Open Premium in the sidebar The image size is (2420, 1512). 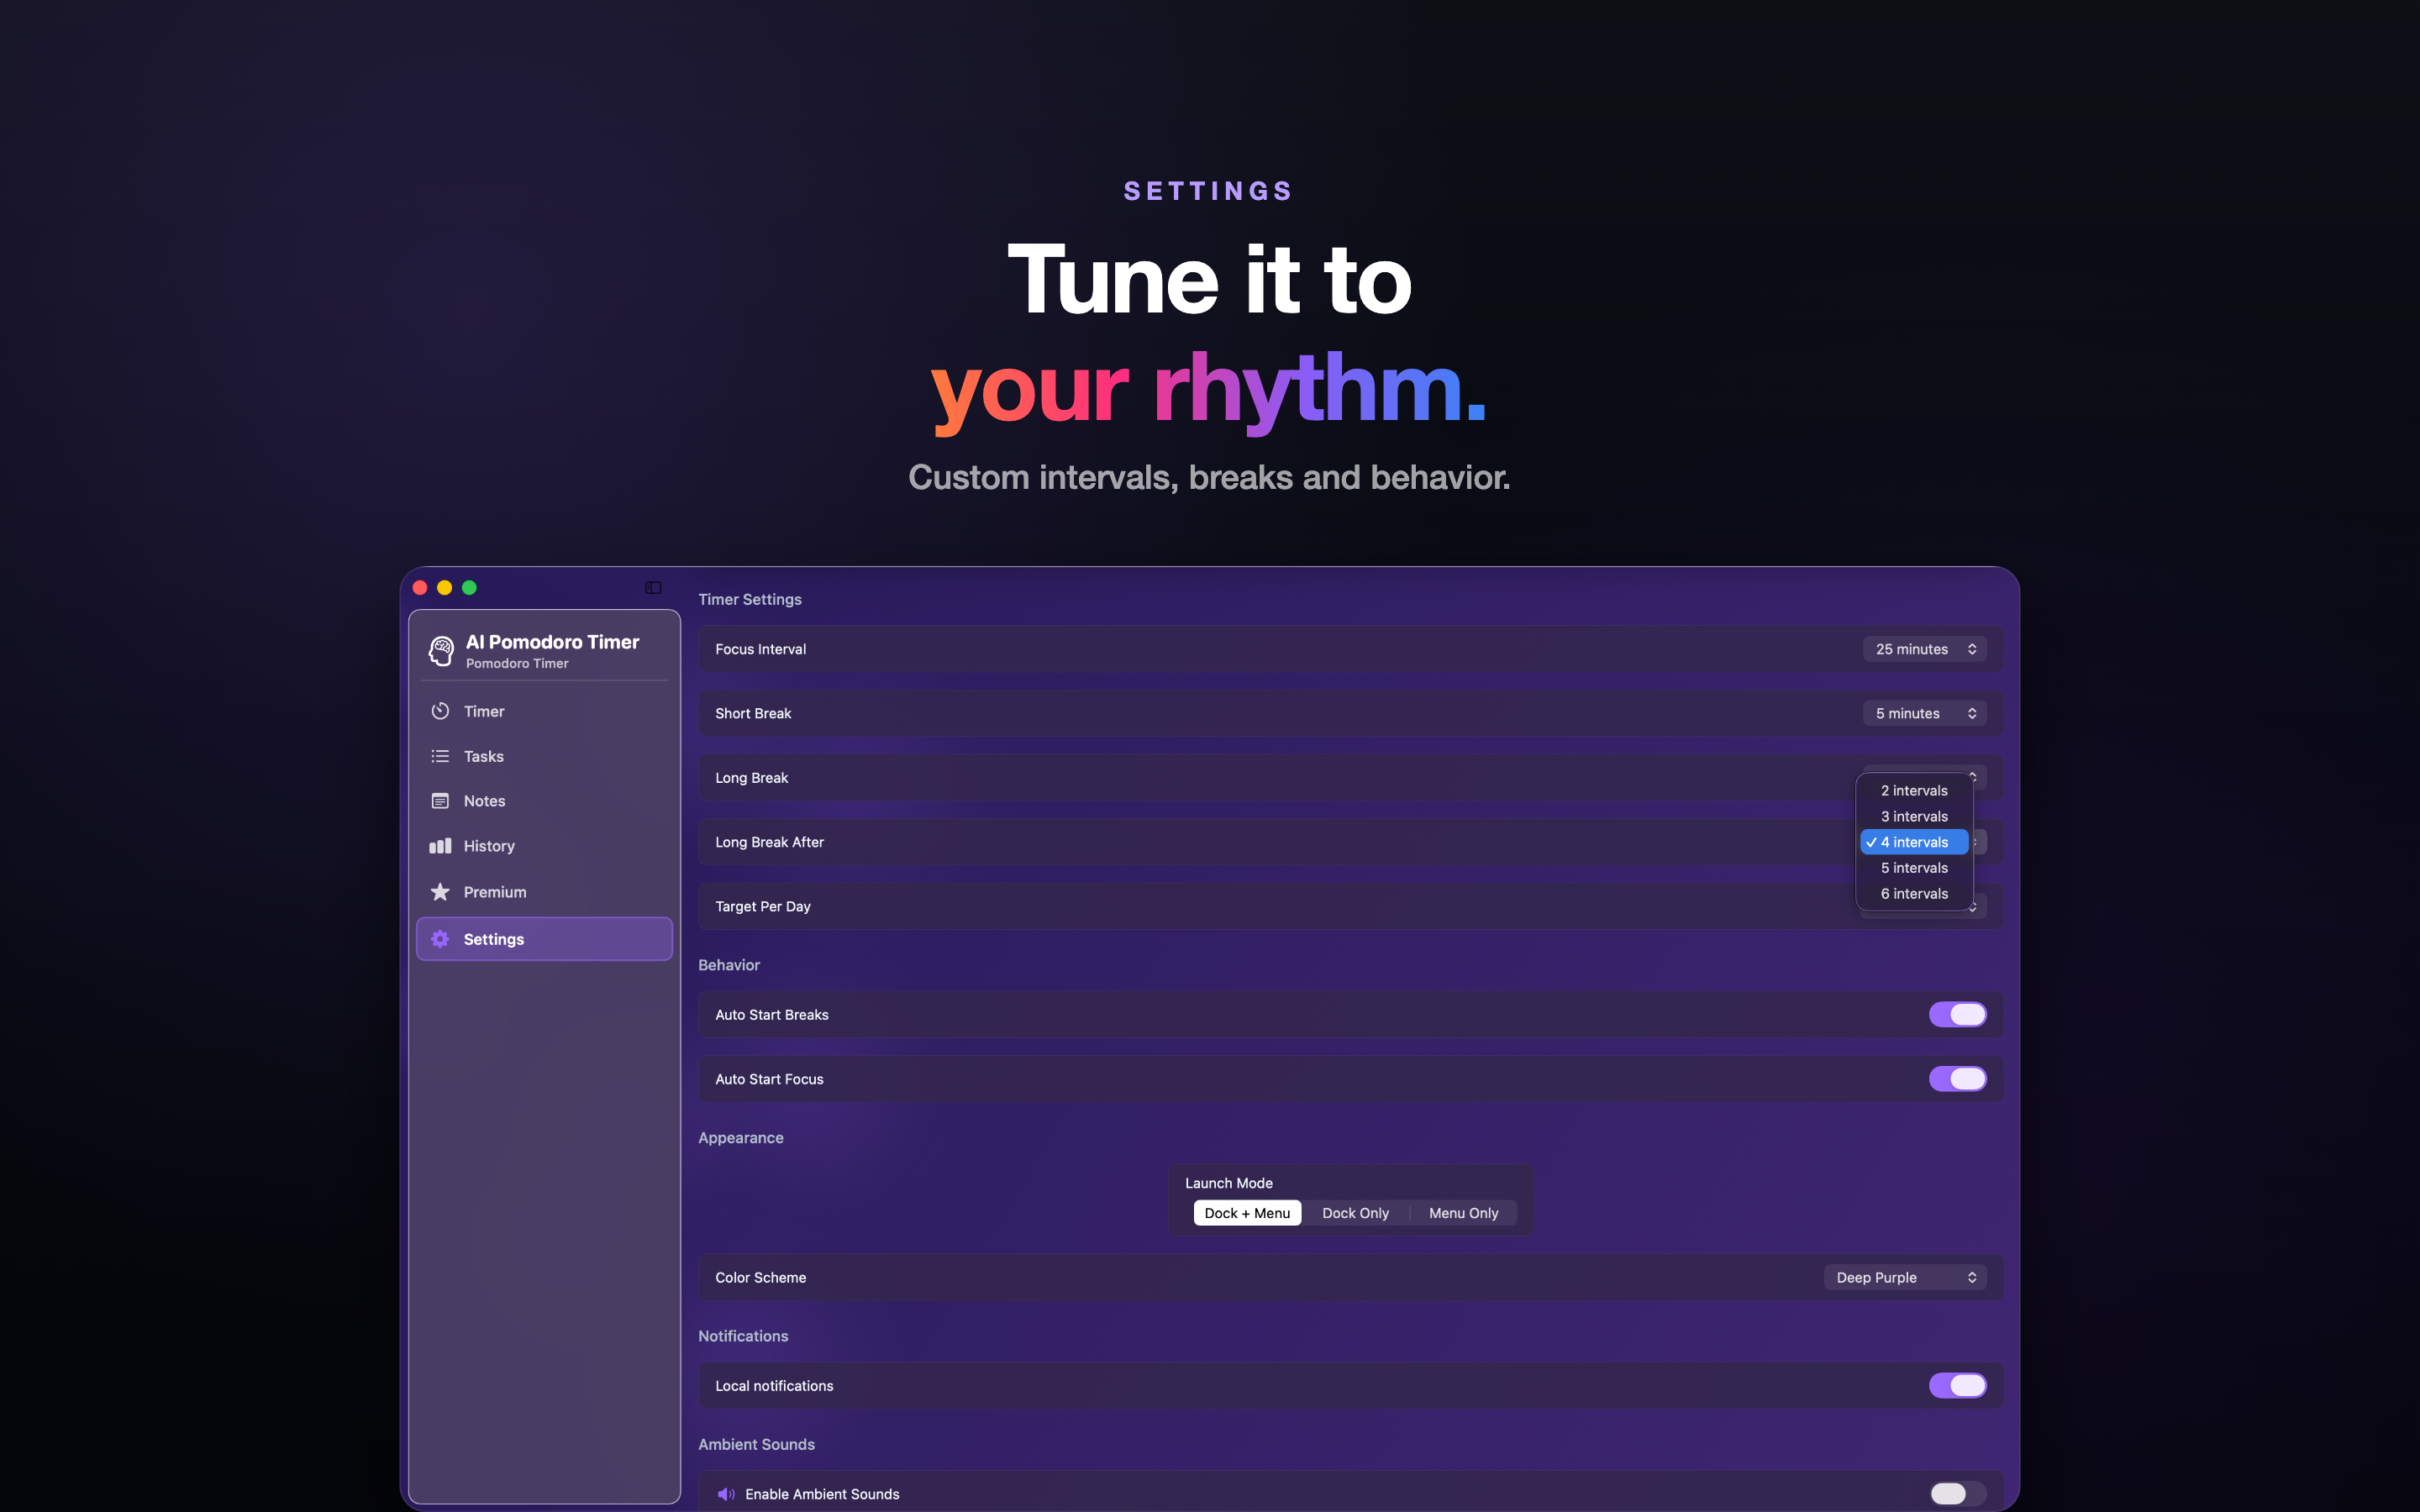pos(544,891)
